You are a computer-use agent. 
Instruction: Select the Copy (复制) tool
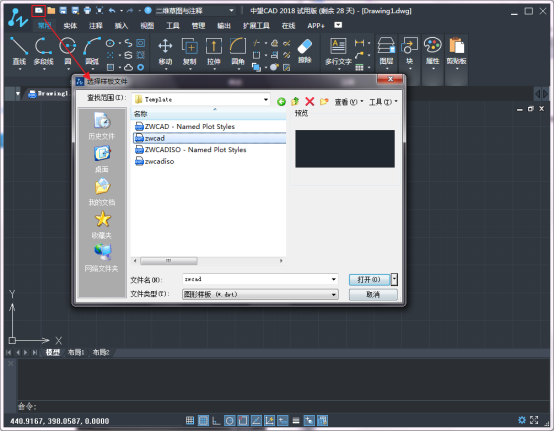point(189,52)
